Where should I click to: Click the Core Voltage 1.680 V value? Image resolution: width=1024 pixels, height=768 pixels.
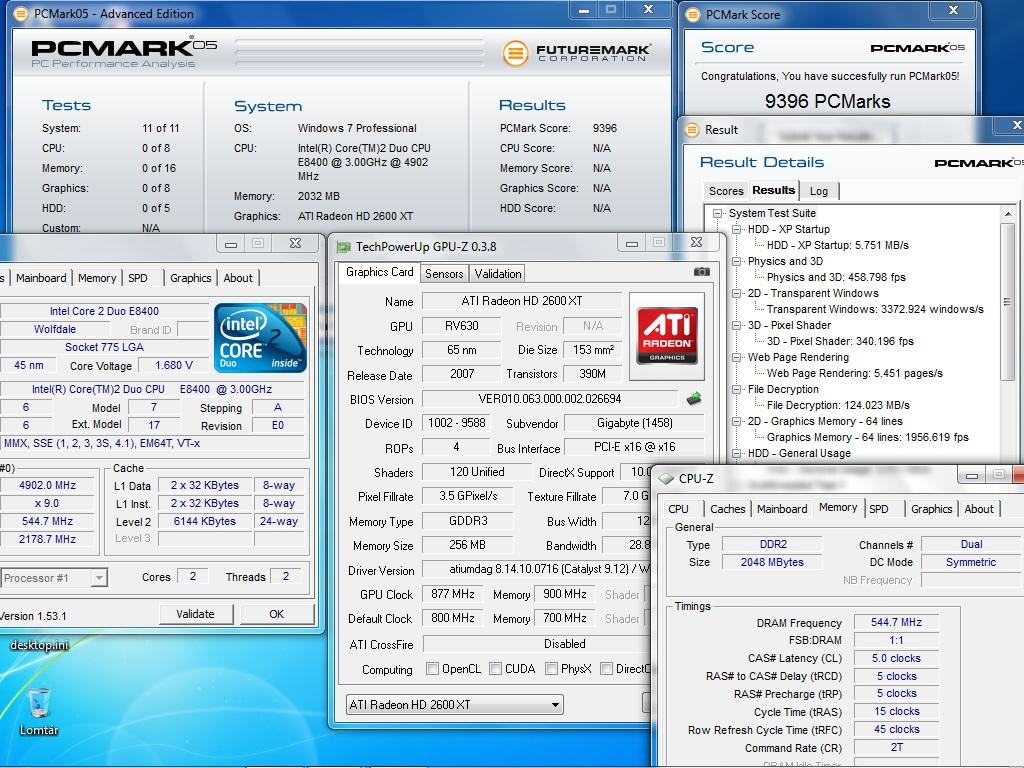point(174,365)
